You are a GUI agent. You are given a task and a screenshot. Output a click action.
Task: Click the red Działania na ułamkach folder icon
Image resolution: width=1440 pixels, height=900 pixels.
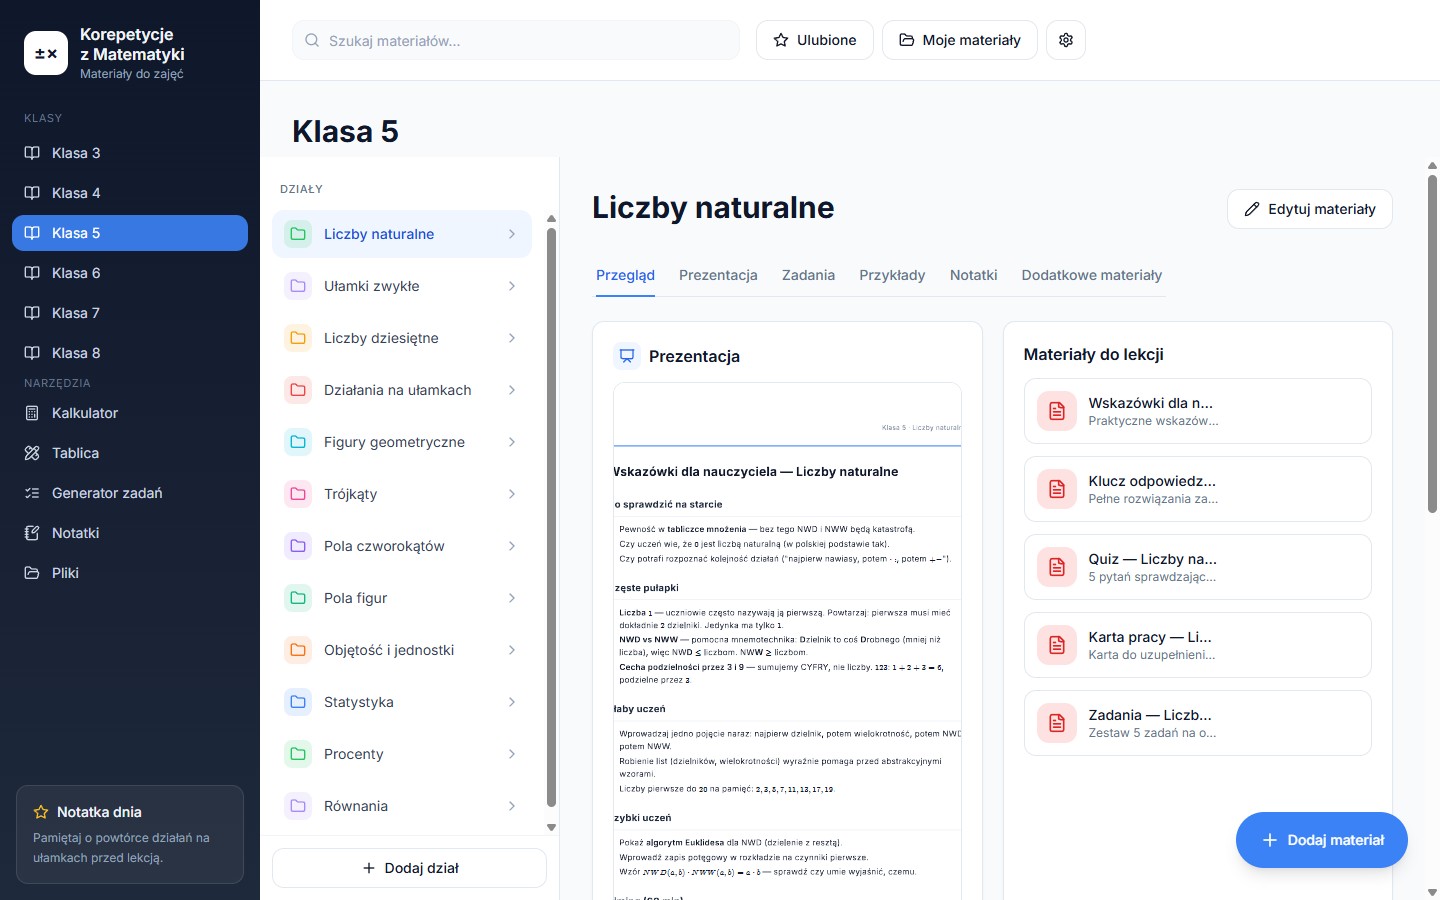[x=298, y=390]
